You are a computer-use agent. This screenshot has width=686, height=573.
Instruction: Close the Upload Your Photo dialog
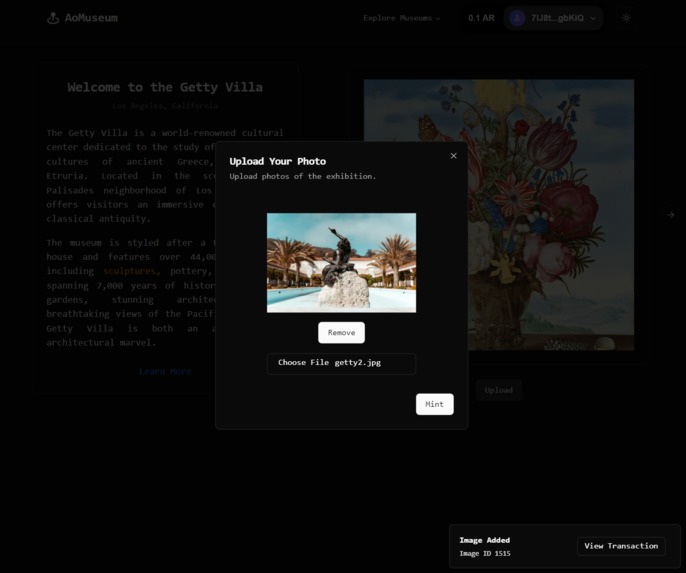pos(454,156)
